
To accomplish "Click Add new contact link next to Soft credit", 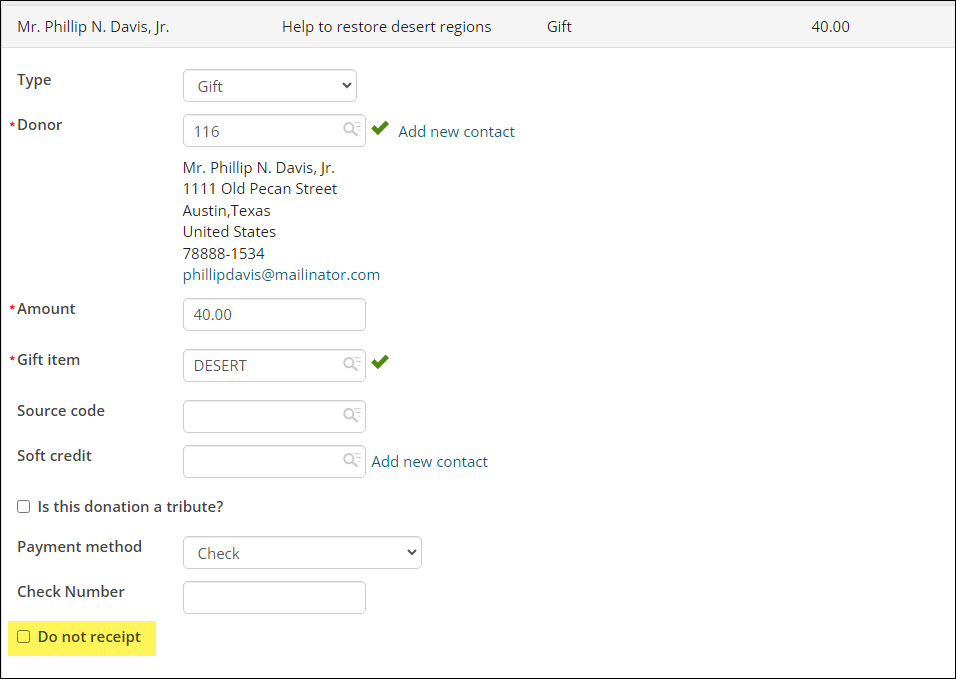I will [x=429, y=461].
